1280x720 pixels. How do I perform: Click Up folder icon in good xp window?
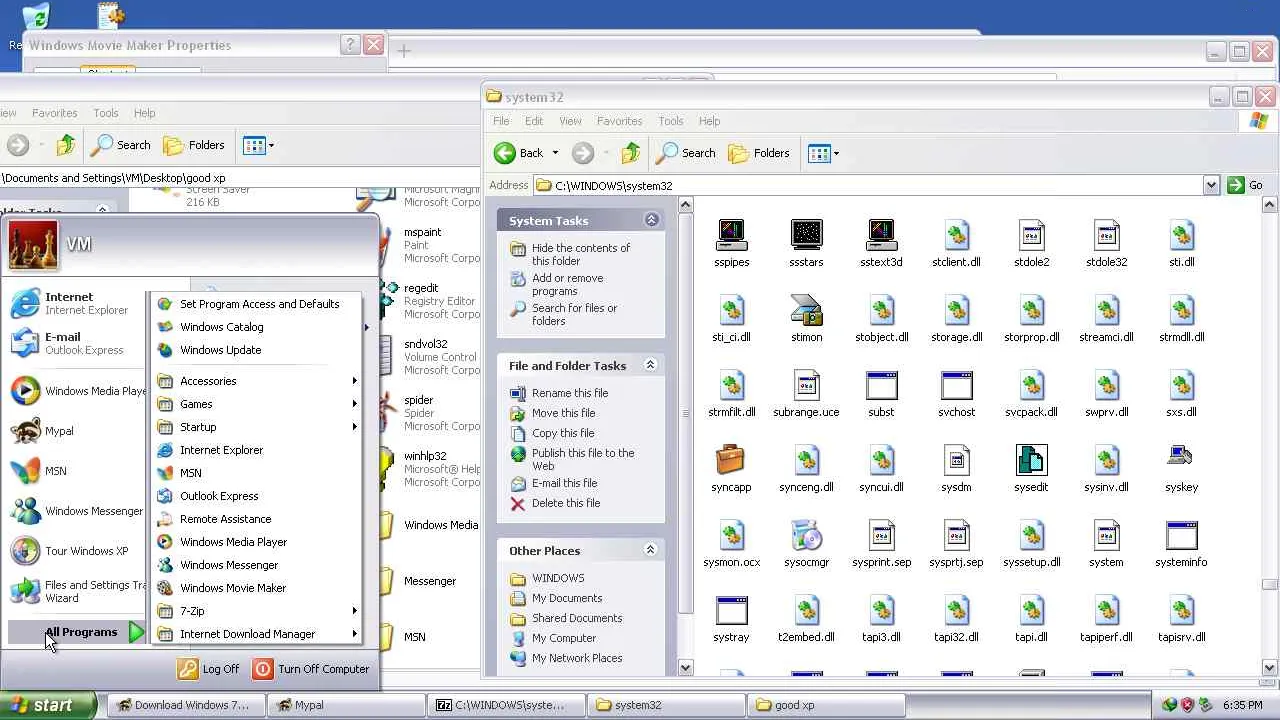click(x=65, y=145)
